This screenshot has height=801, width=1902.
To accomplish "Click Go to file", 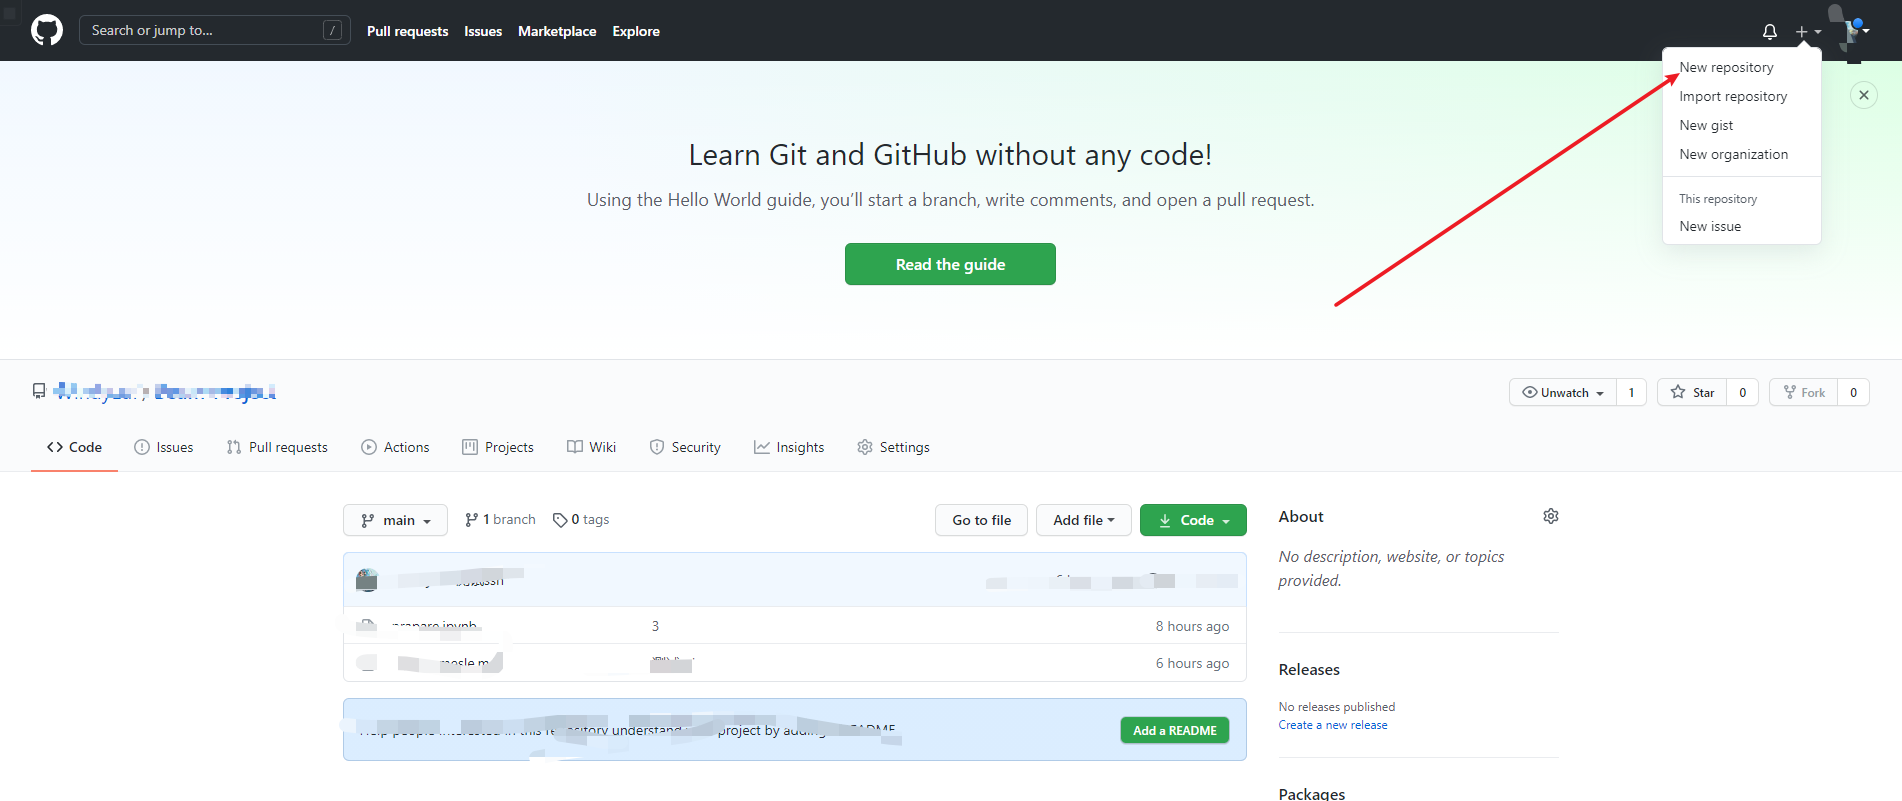I will 981,520.
